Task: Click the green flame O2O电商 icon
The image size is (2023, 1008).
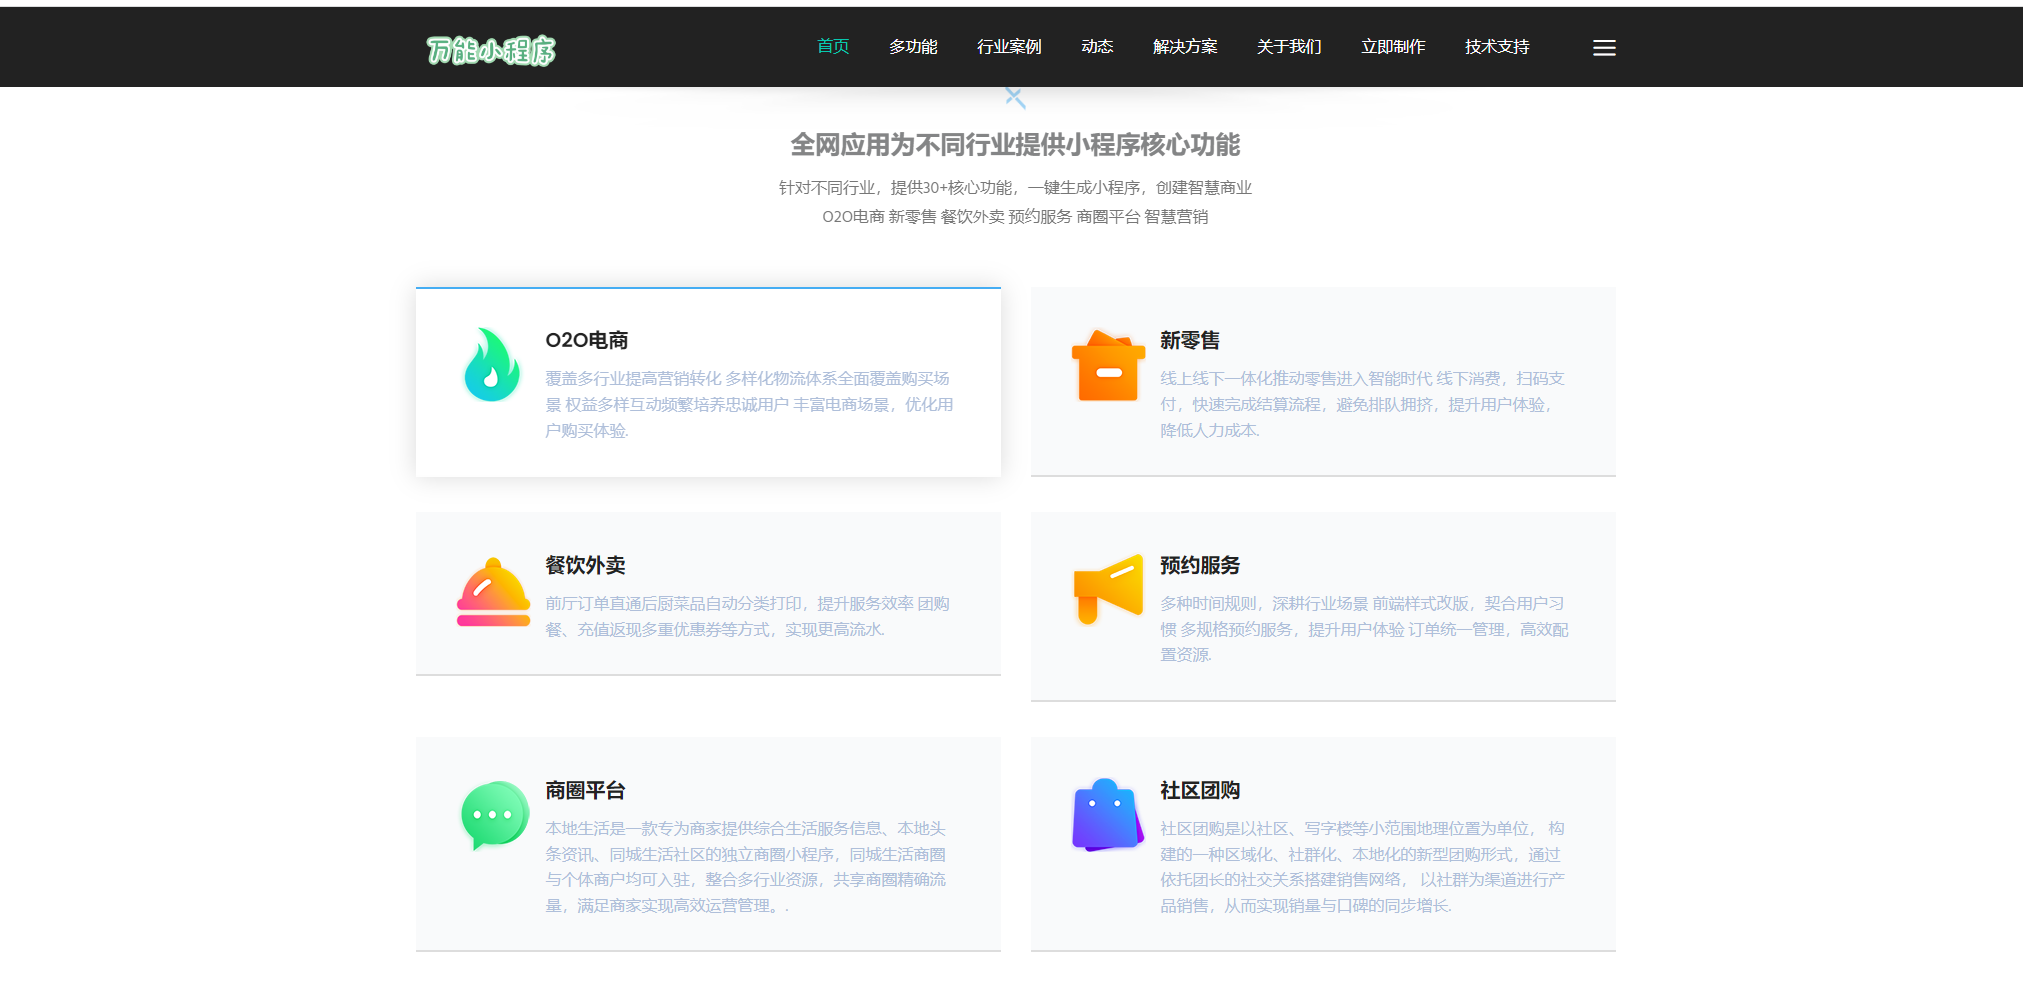Action: coord(491,365)
